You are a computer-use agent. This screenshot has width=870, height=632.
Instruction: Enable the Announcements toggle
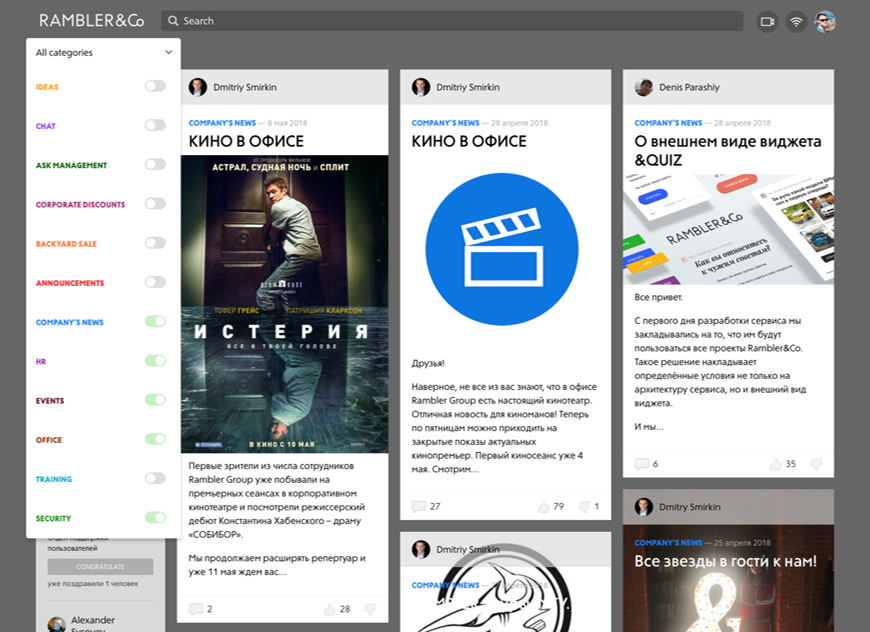coord(155,282)
